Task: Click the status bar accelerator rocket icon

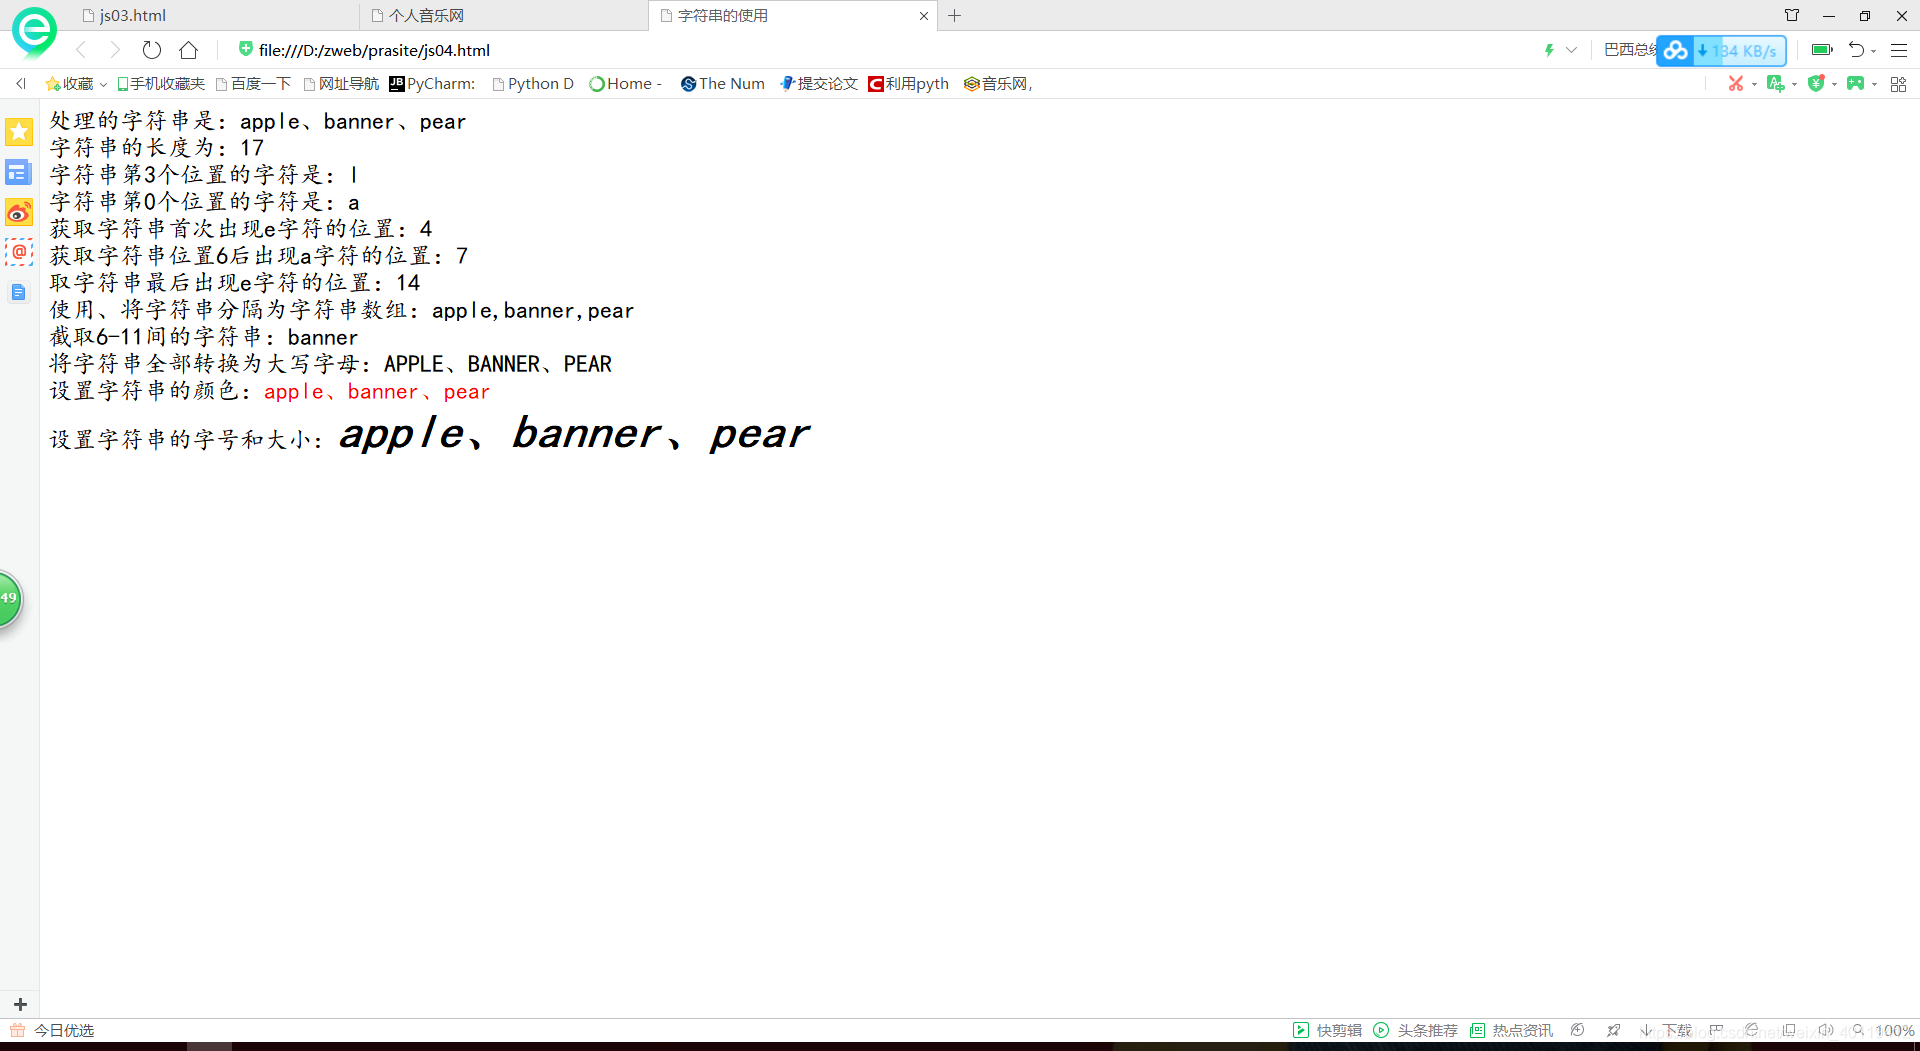Action: coord(1613,1030)
